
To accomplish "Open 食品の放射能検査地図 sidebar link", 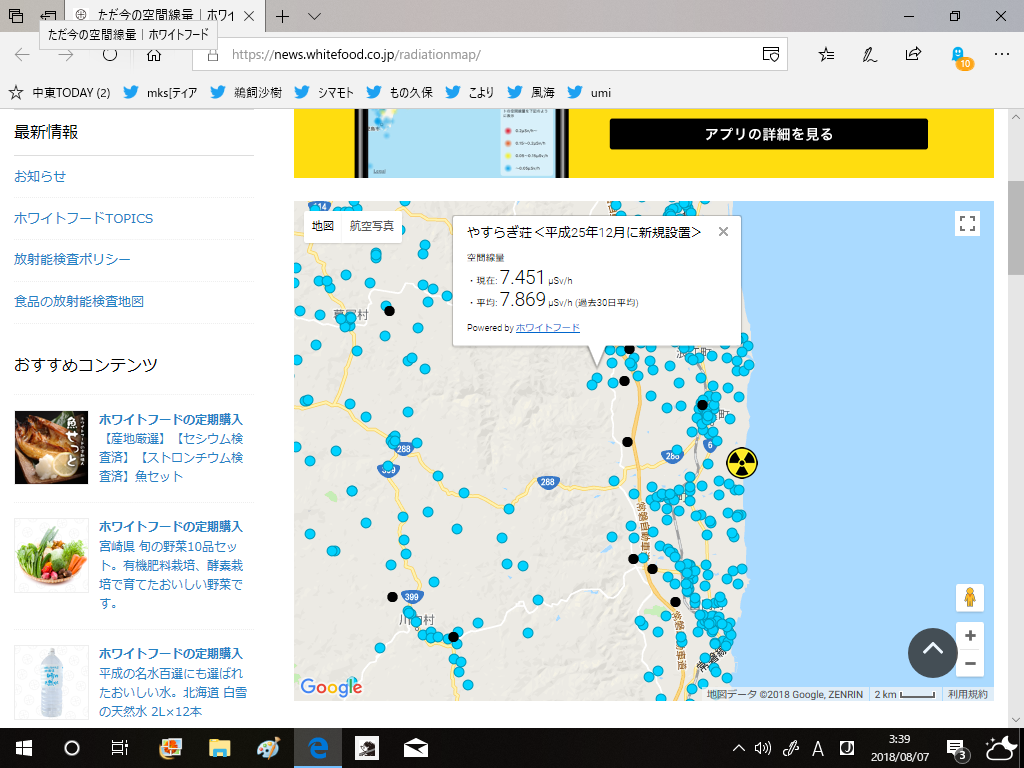I will pyautogui.click(x=78, y=301).
